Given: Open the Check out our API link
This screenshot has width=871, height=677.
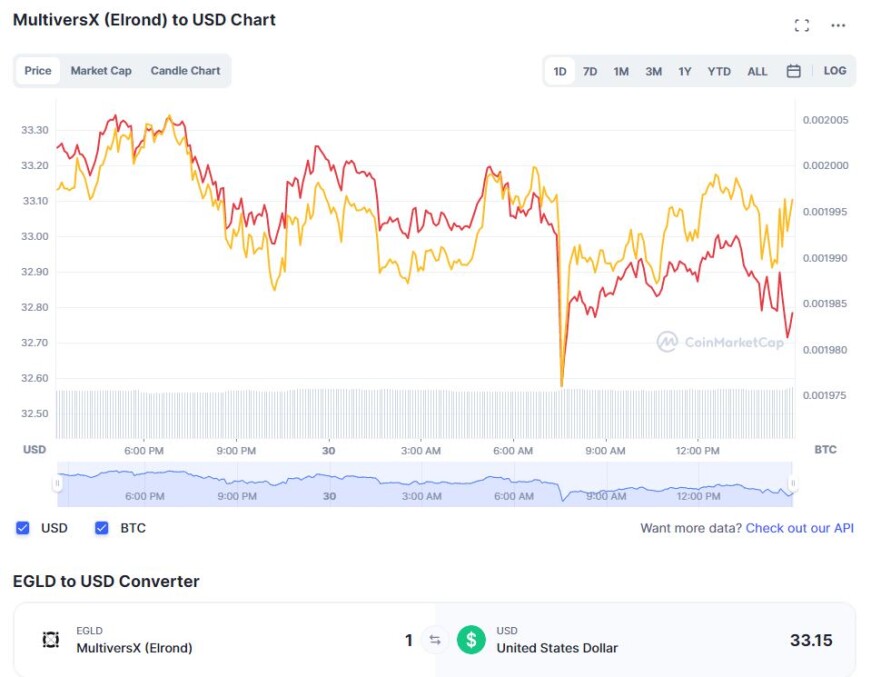Looking at the screenshot, I should pyautogui.click(x=799, y=528).
